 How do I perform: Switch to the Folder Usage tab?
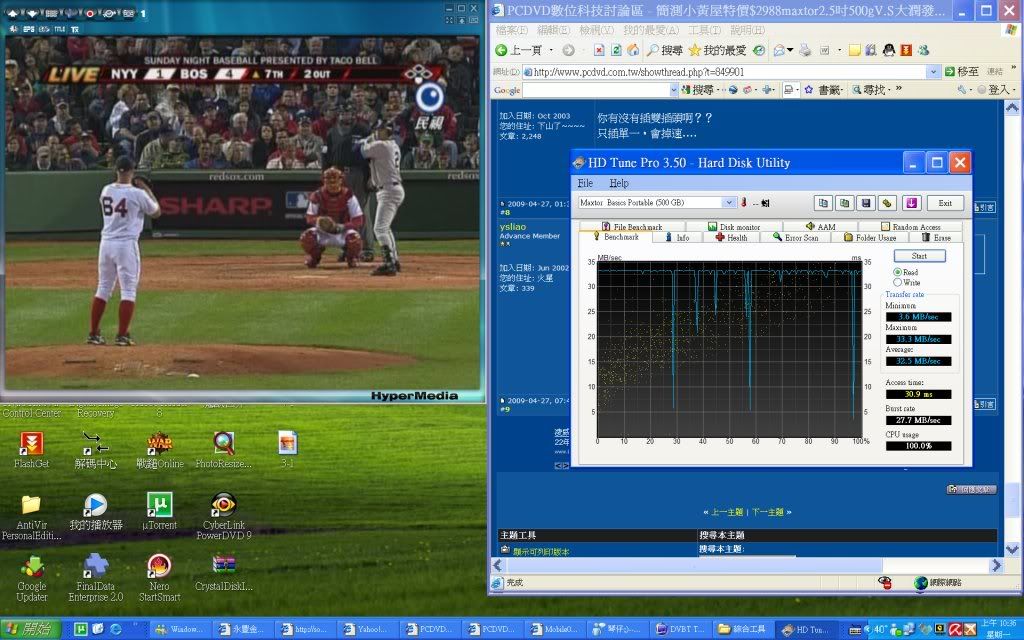pyautogui.click(x=870, y=237)
